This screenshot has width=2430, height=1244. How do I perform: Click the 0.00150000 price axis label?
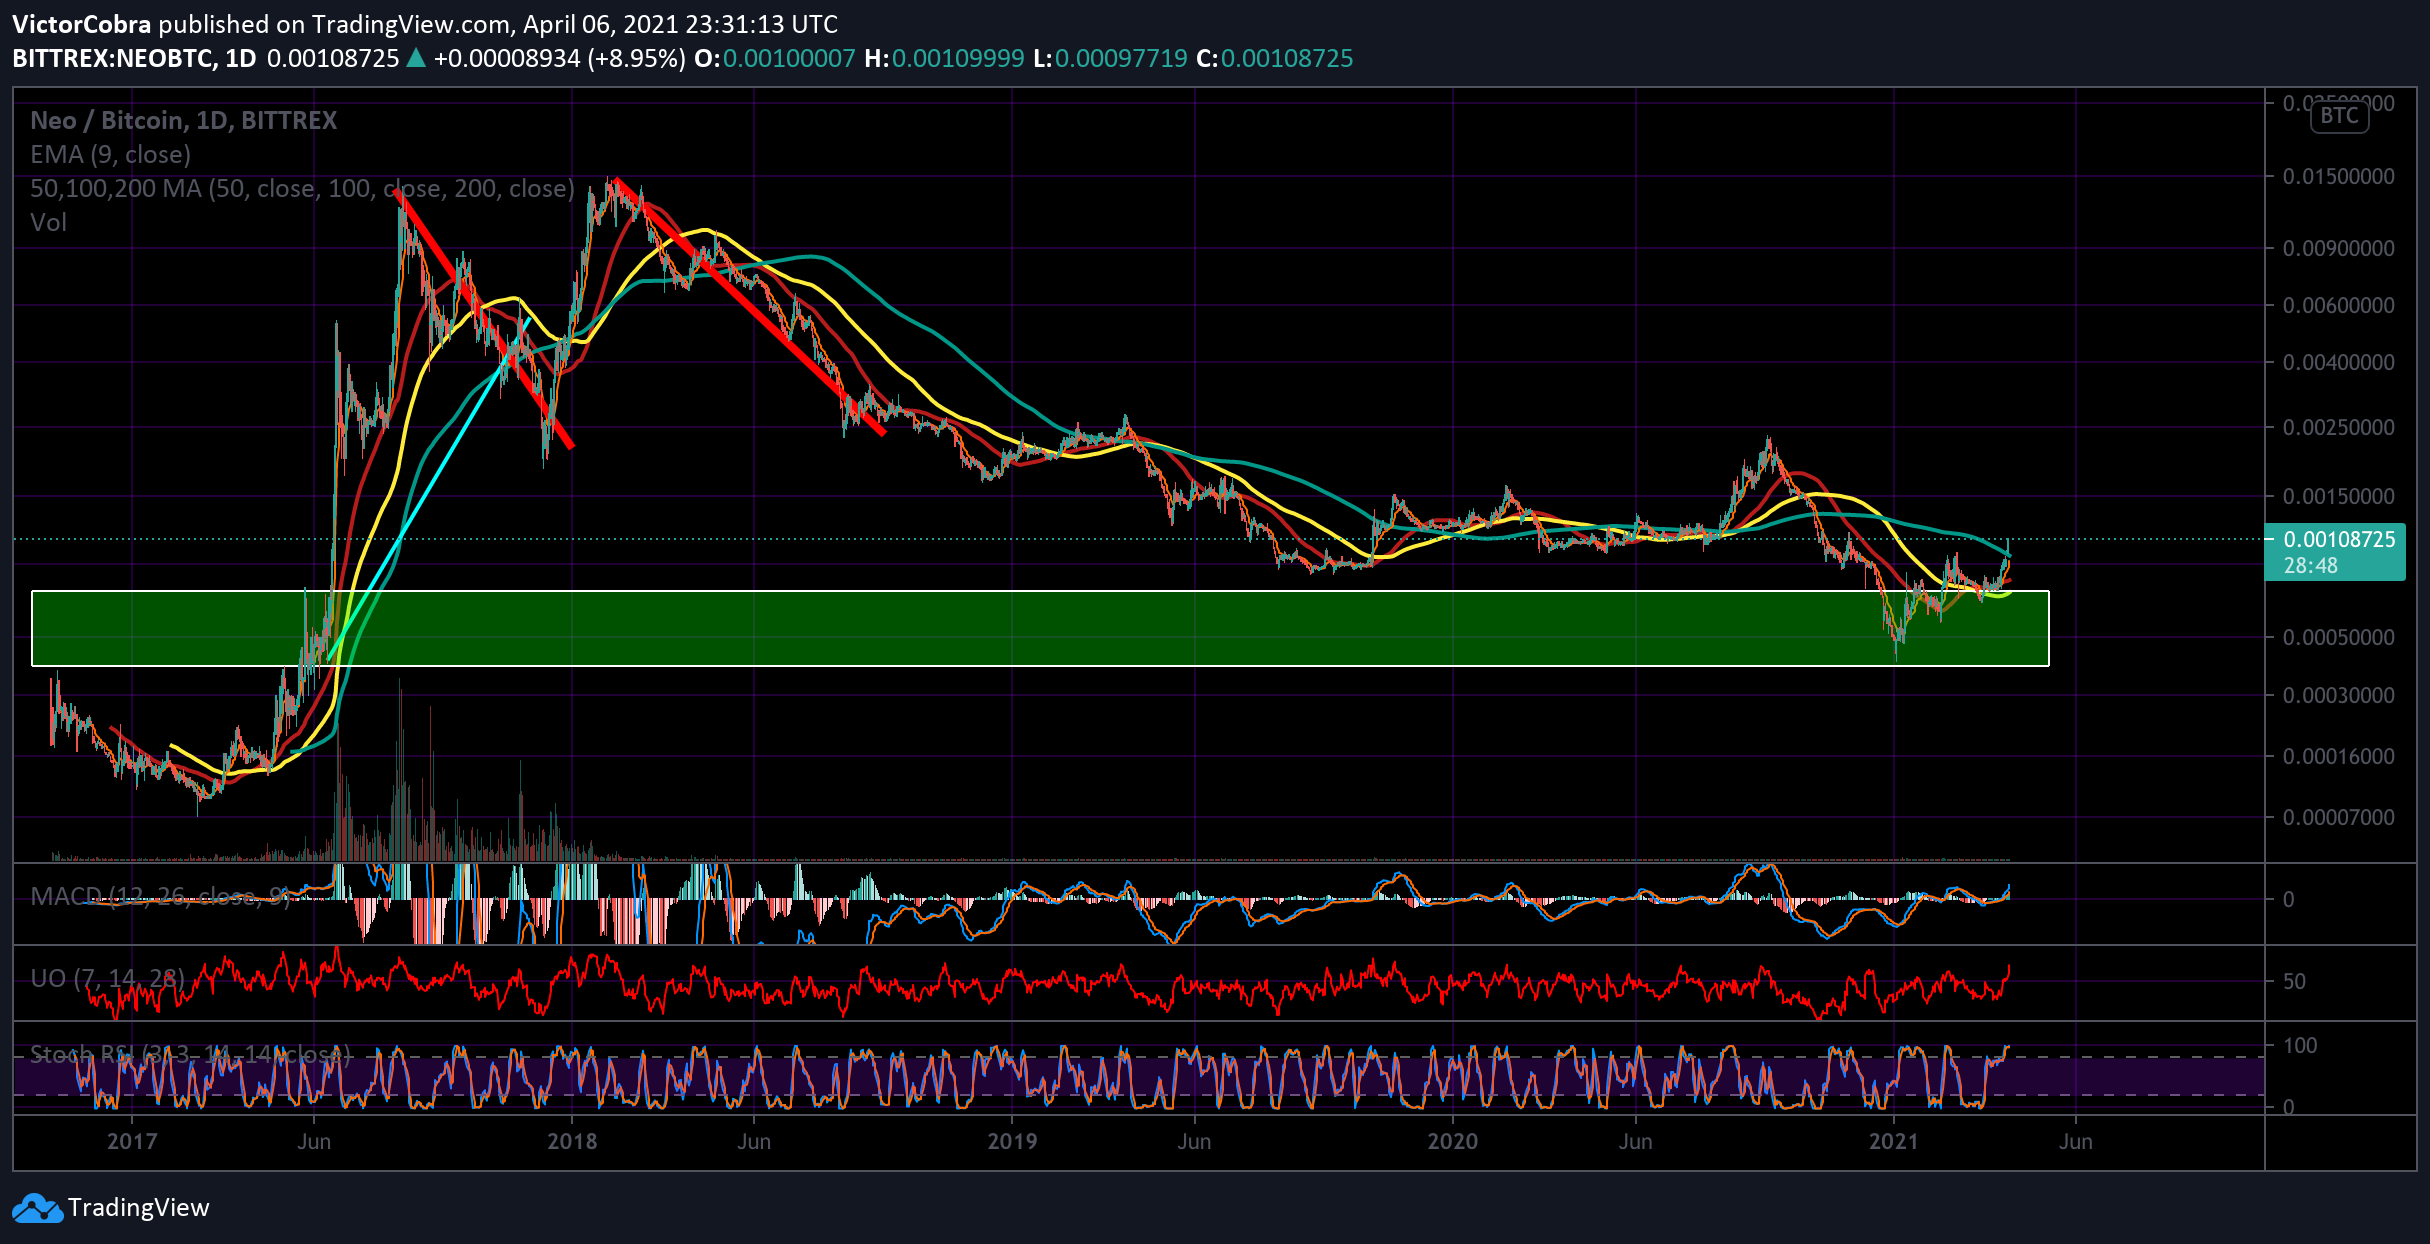[2339, 496]
